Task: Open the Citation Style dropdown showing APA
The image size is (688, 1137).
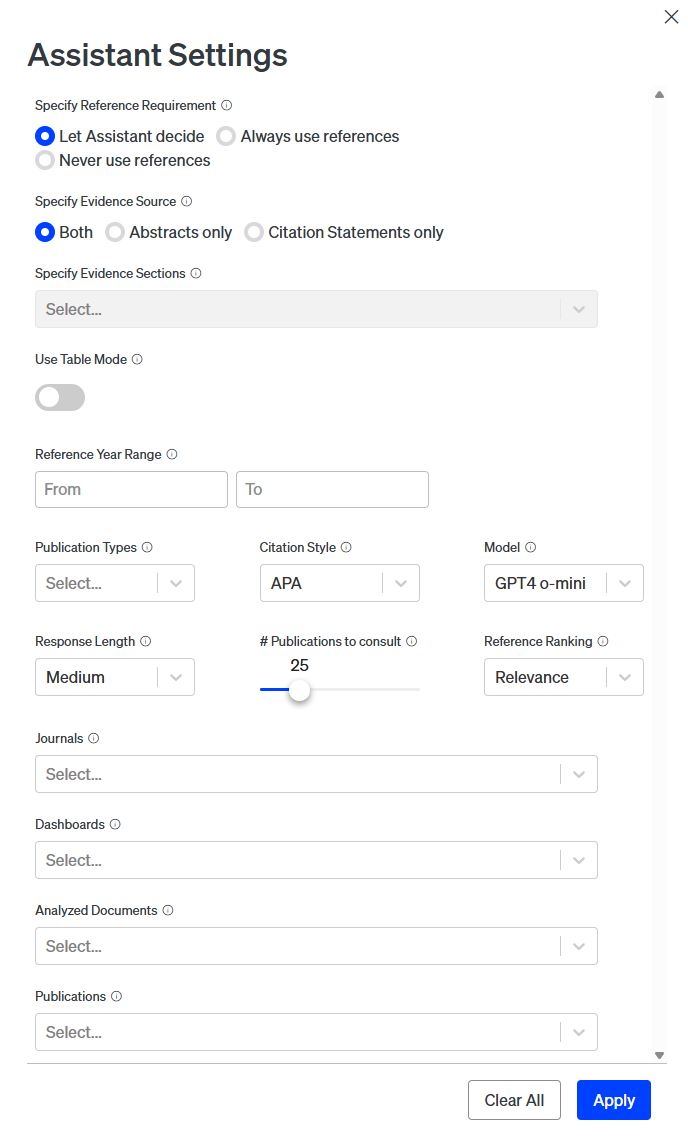Action: tap(339, 583)
